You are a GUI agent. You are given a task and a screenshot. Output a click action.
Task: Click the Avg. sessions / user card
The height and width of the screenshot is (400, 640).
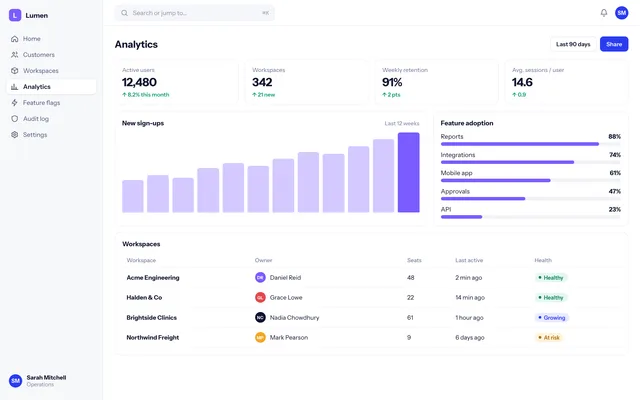567,82
